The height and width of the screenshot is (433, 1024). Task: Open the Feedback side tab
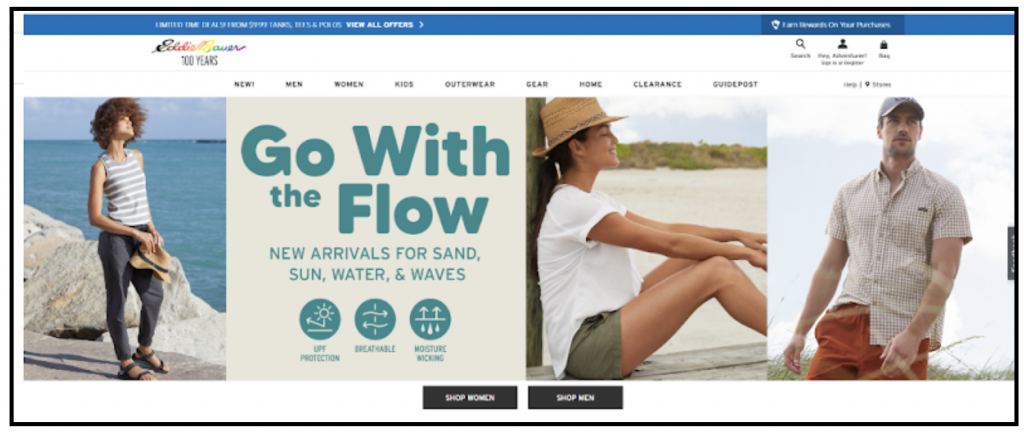click(x=1012, y=253)
